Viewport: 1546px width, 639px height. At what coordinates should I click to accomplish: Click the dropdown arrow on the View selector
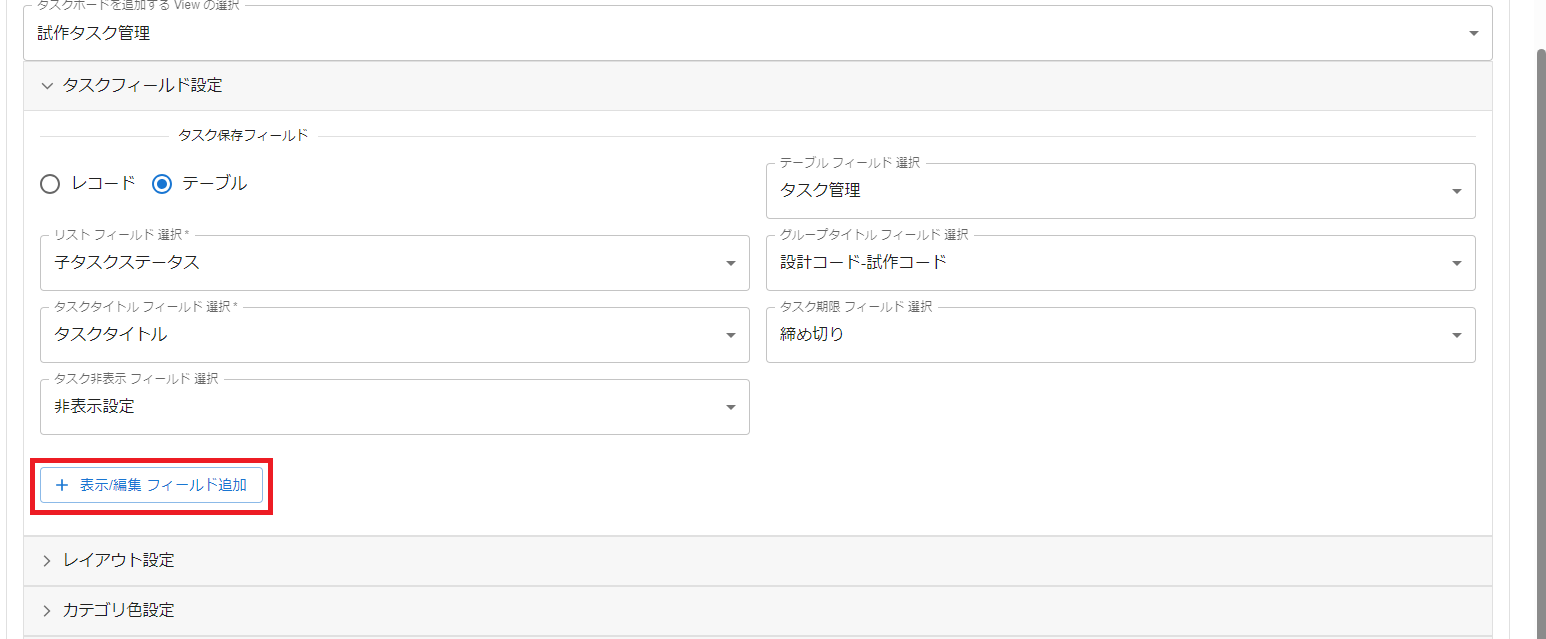point(1472,33)
